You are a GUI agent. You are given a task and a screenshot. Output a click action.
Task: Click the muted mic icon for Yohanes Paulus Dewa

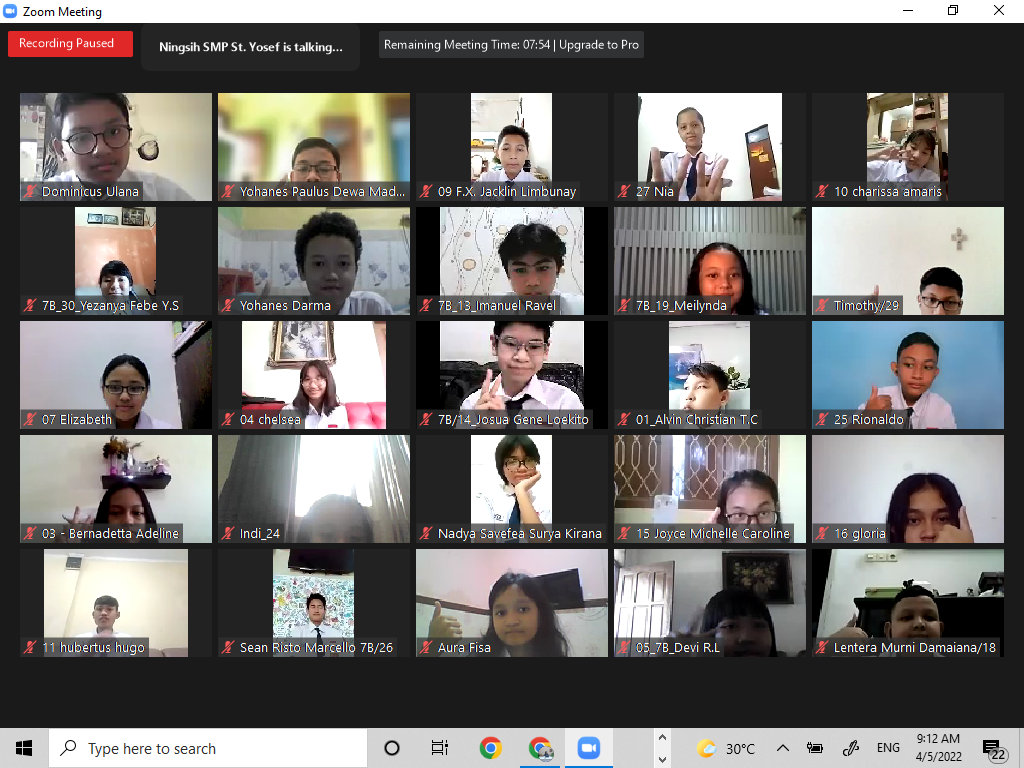coord(227,191)
